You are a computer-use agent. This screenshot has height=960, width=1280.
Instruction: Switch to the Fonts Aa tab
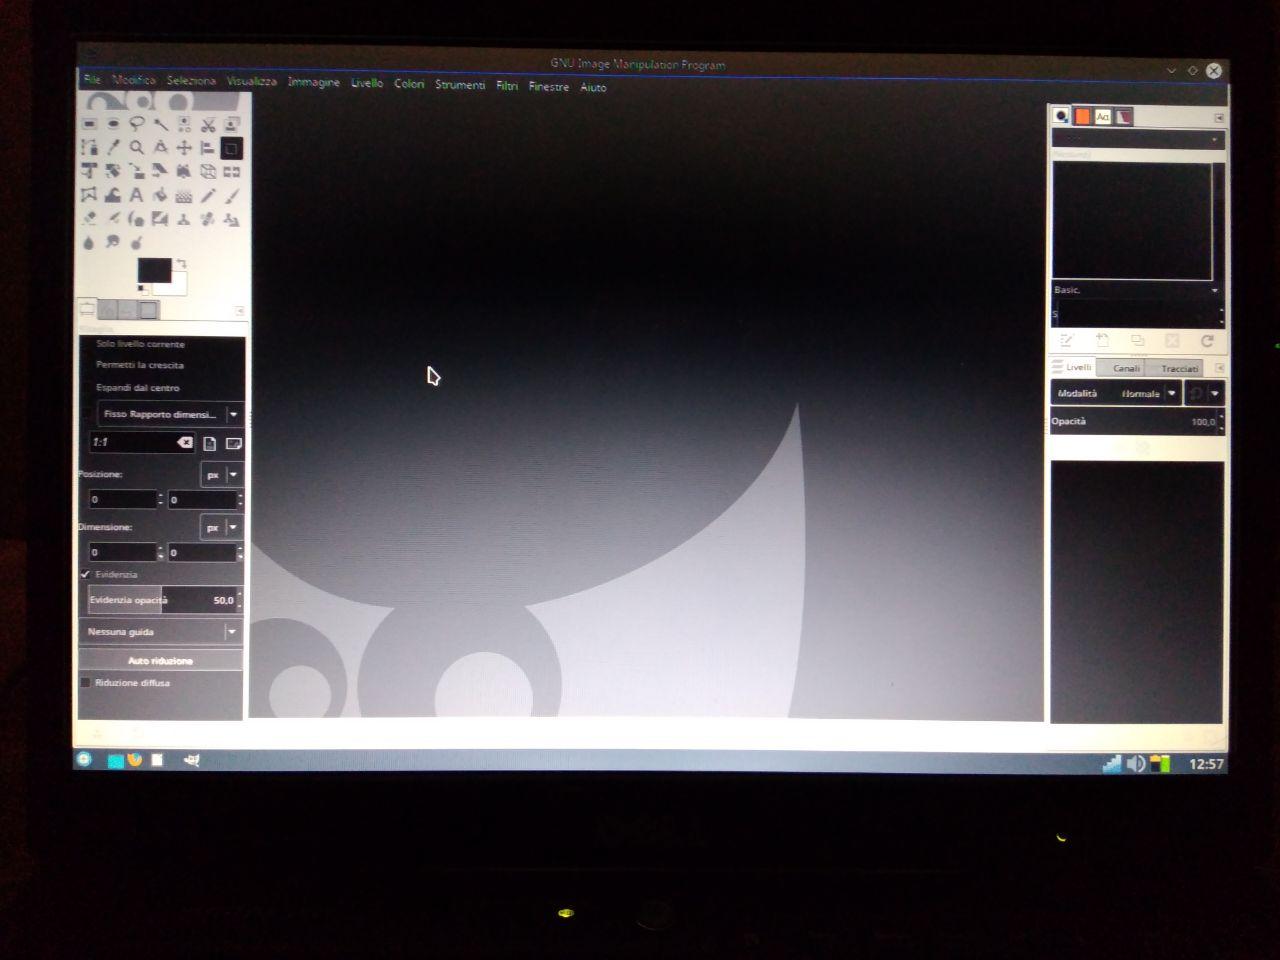point(1102,117)
